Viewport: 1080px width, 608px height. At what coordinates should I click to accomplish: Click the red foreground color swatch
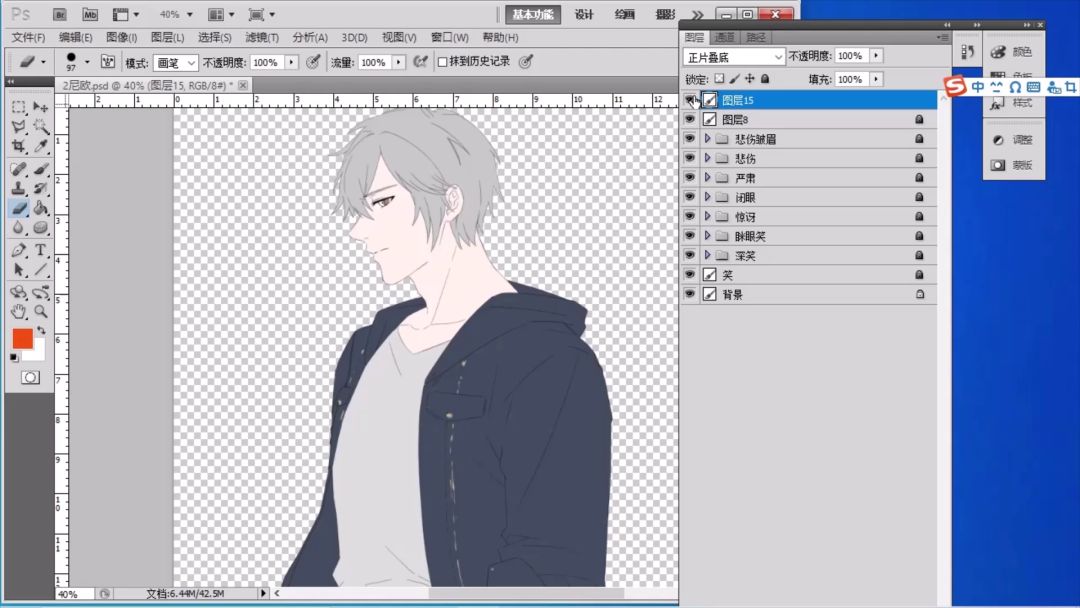coord(22,339)
